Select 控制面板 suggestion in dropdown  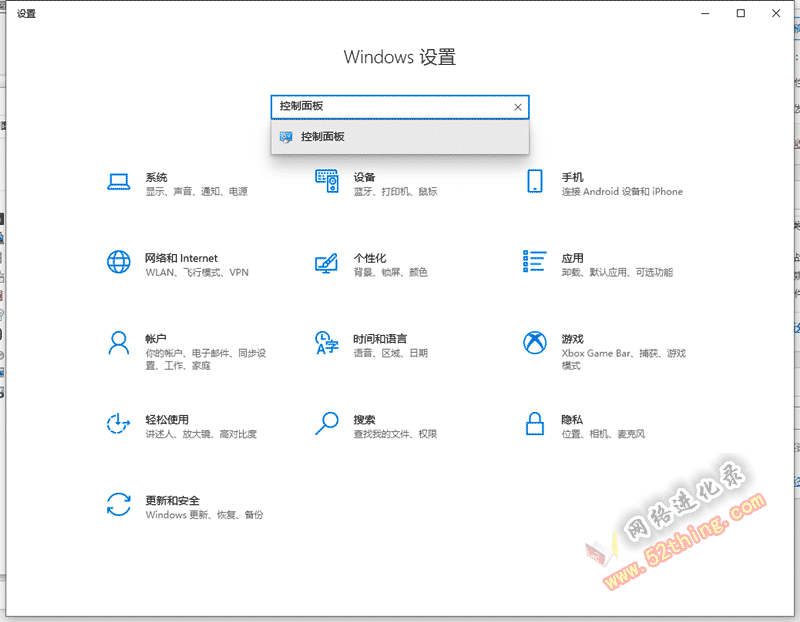pyautogui.click(x=400, y=137)
